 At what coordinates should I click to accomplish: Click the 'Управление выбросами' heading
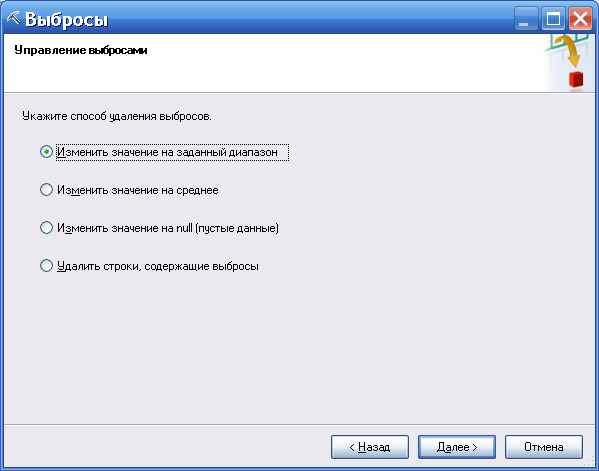point(81,50)
